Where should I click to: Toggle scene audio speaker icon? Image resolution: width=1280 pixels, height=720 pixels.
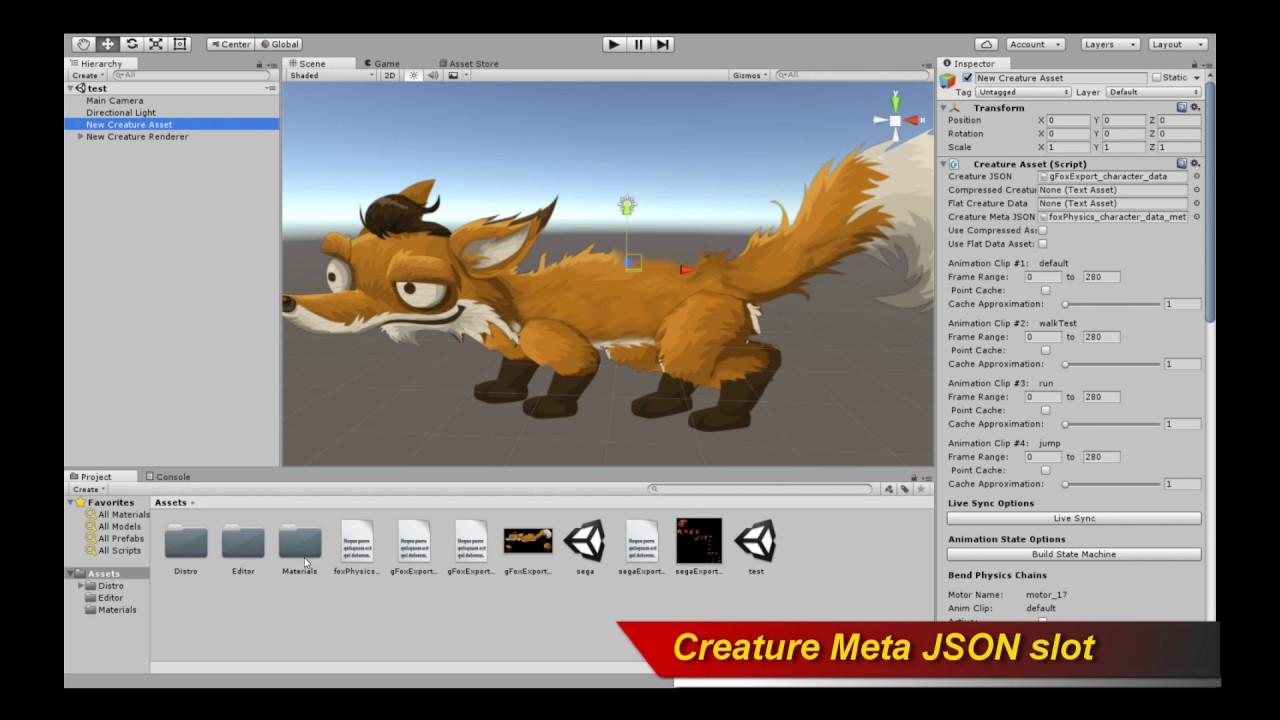(x=433, y=75)
